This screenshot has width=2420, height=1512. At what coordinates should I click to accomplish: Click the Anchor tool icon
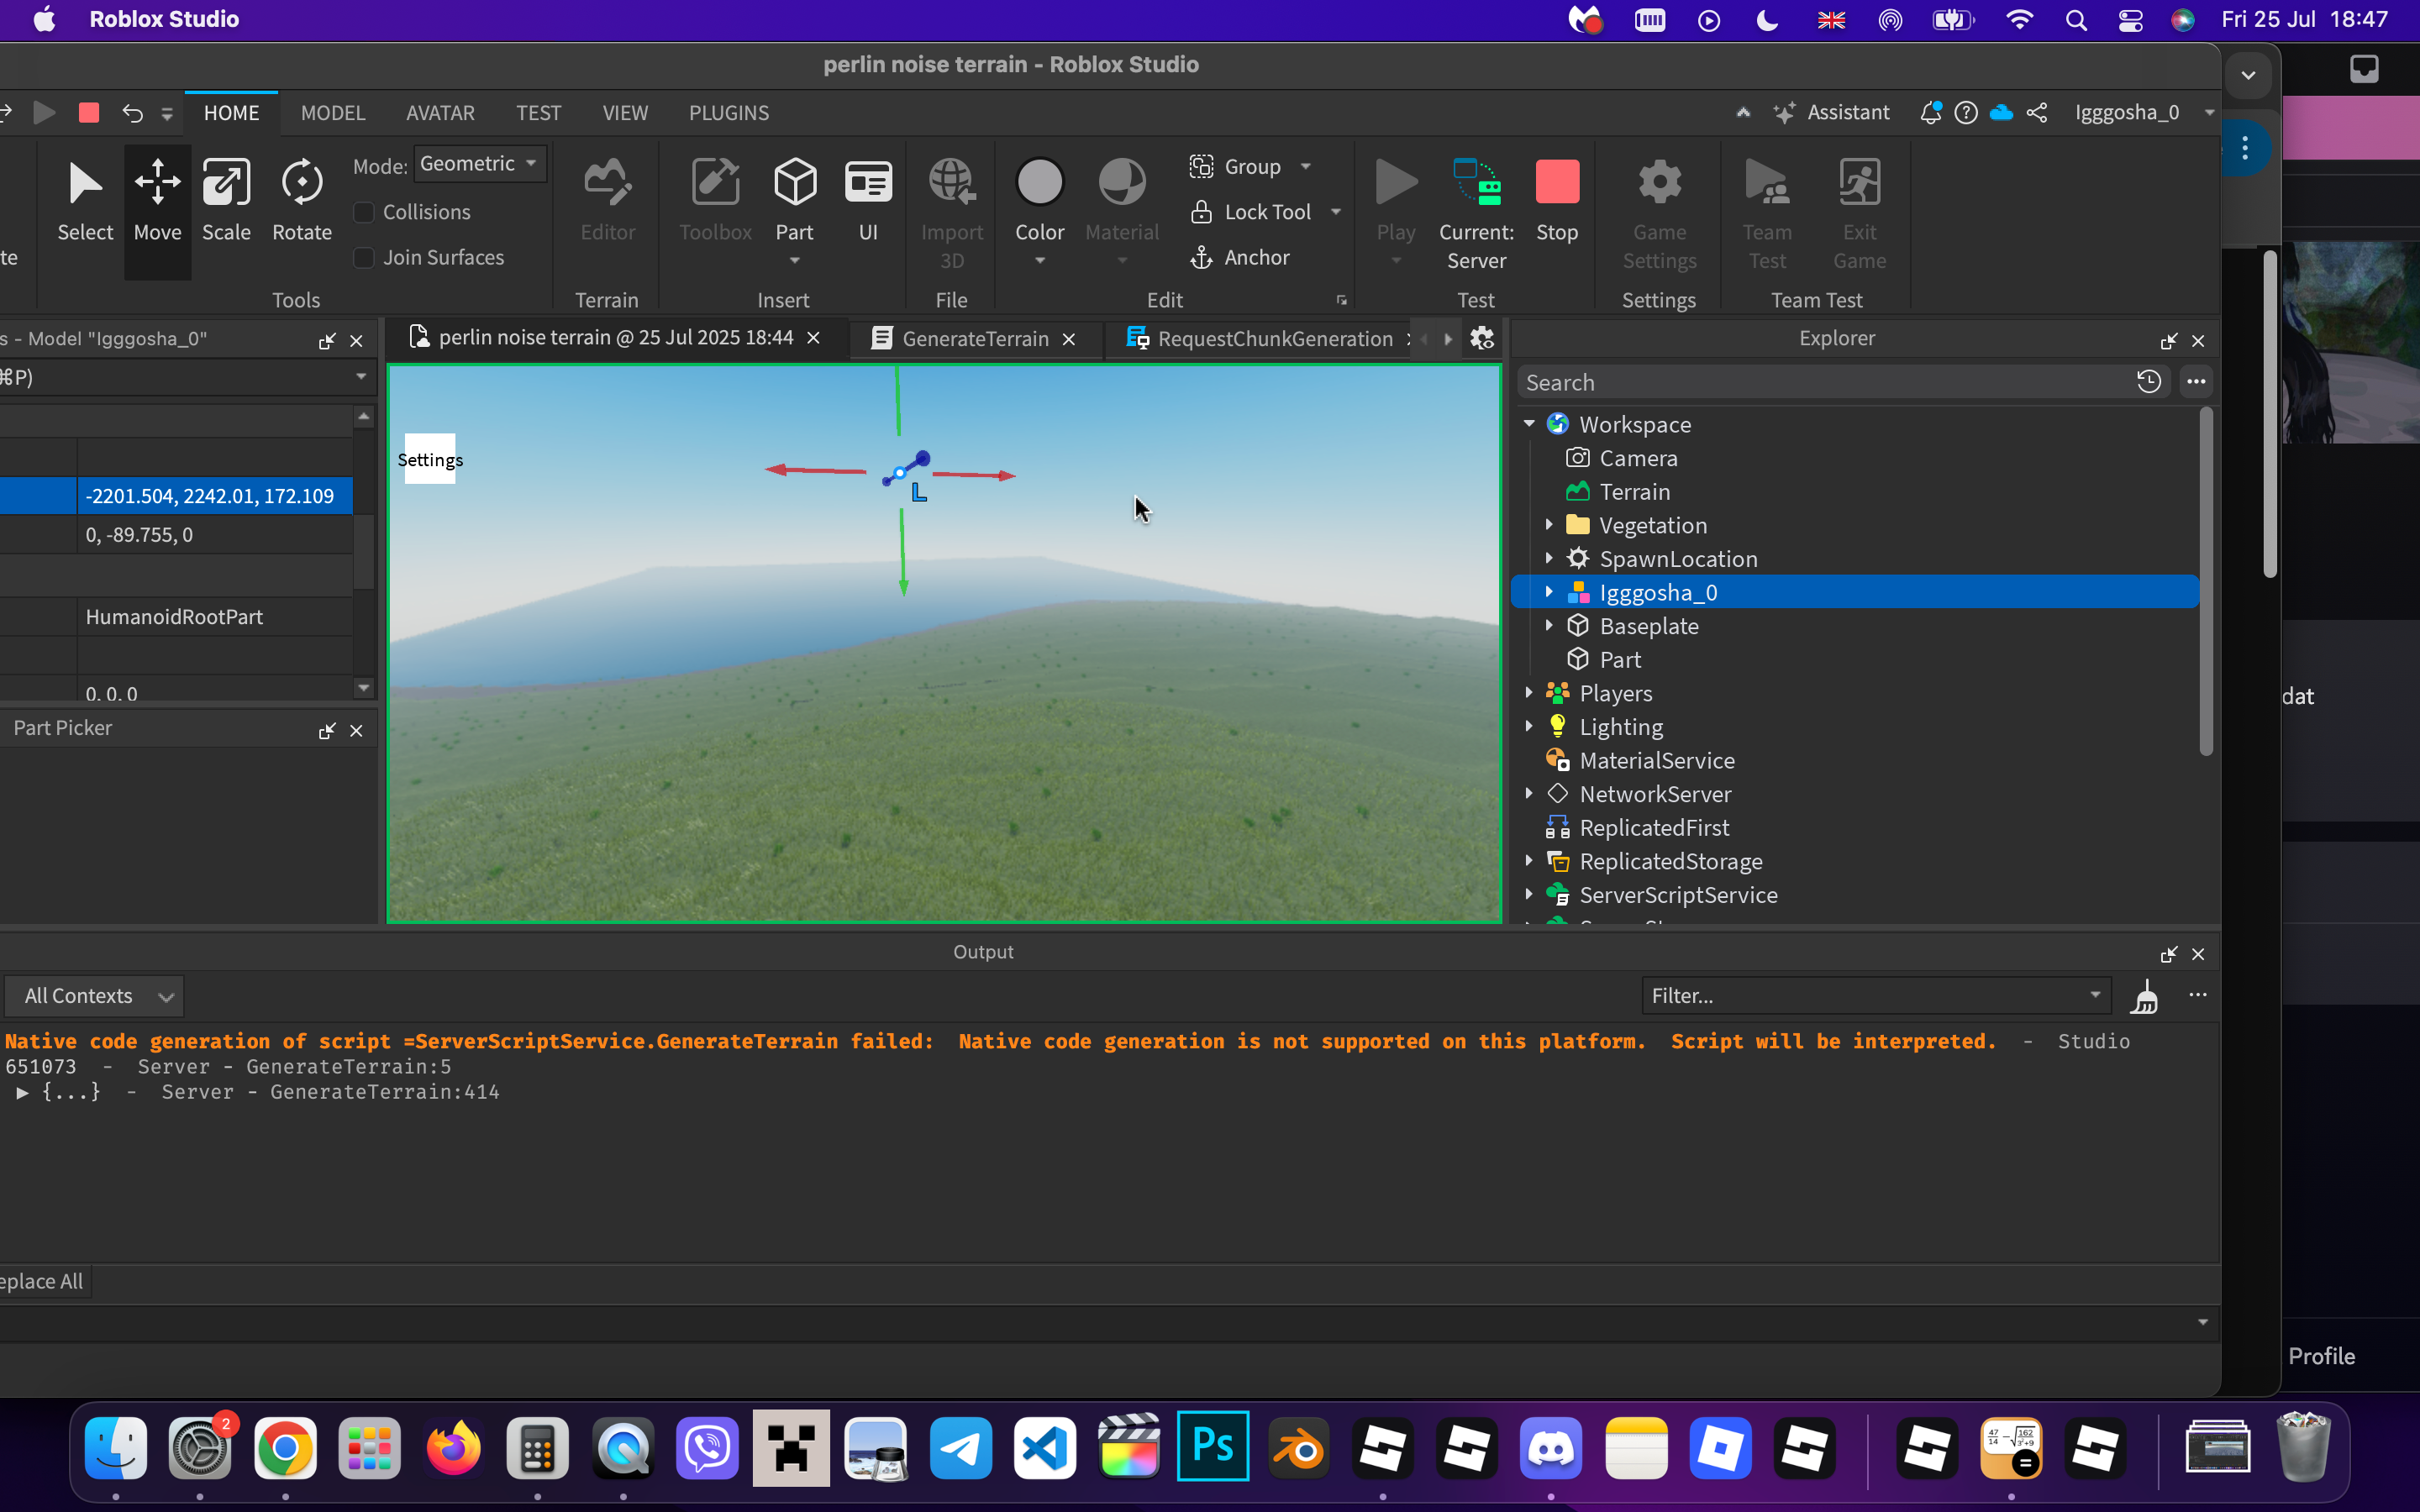click(x=1202, y=258)
